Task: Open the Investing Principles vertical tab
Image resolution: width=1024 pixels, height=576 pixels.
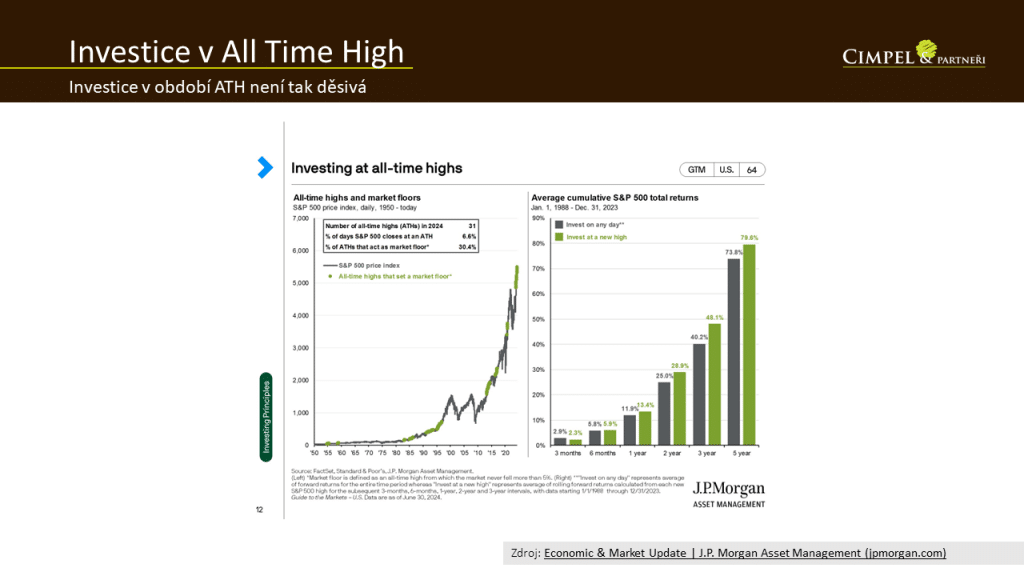Action: pos(266,417)
